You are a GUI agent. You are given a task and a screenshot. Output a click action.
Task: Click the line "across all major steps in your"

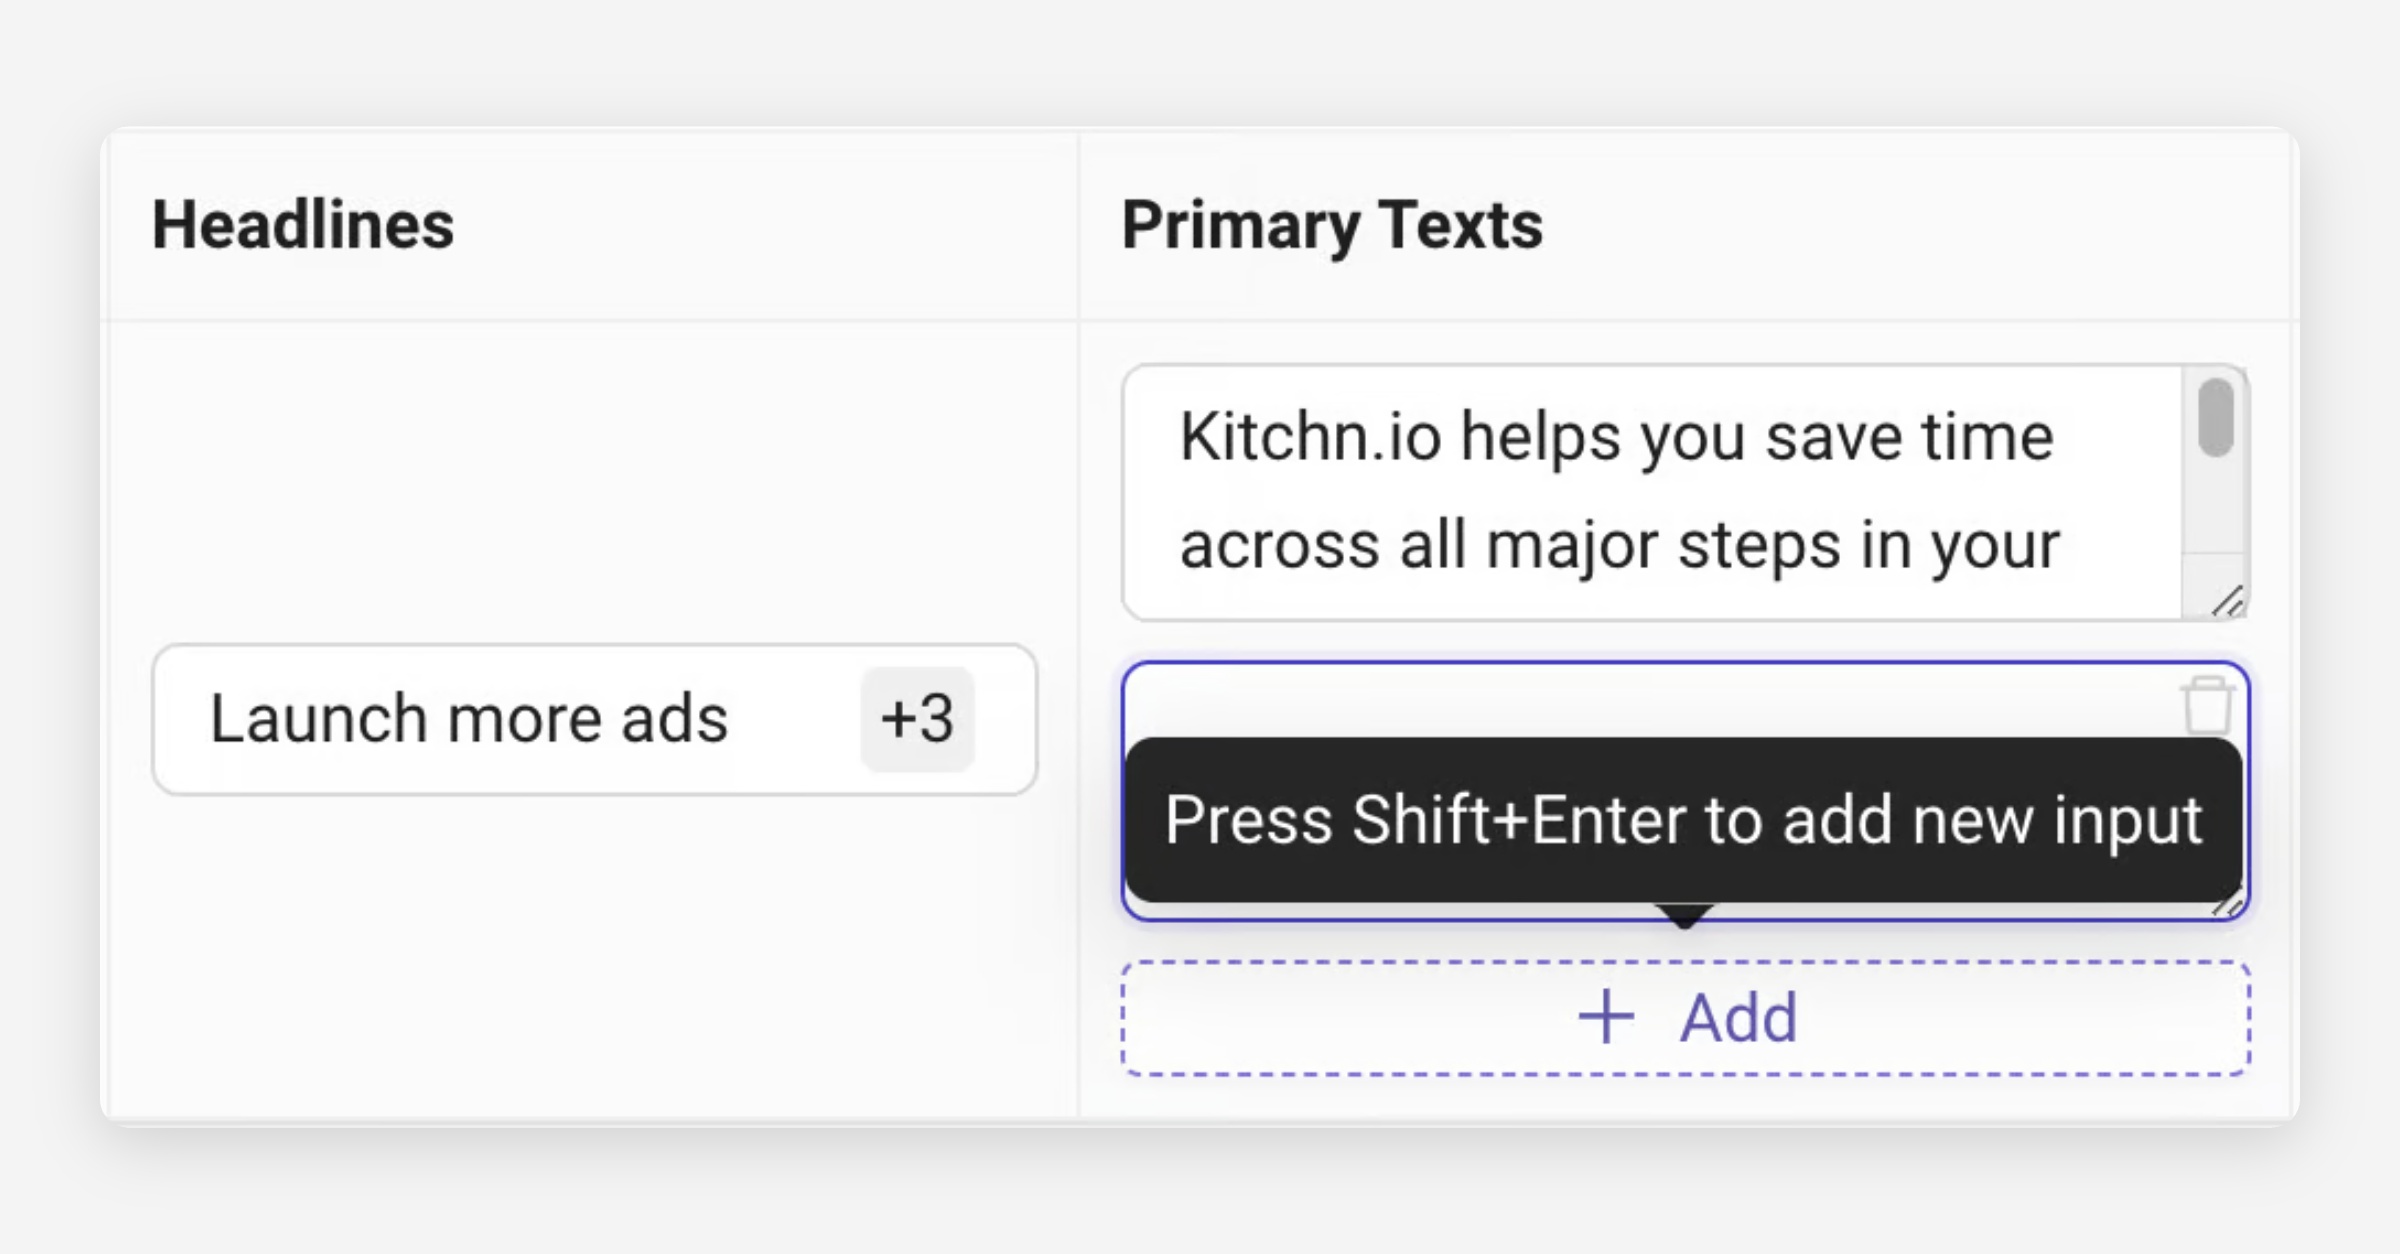pos(1620,546)
